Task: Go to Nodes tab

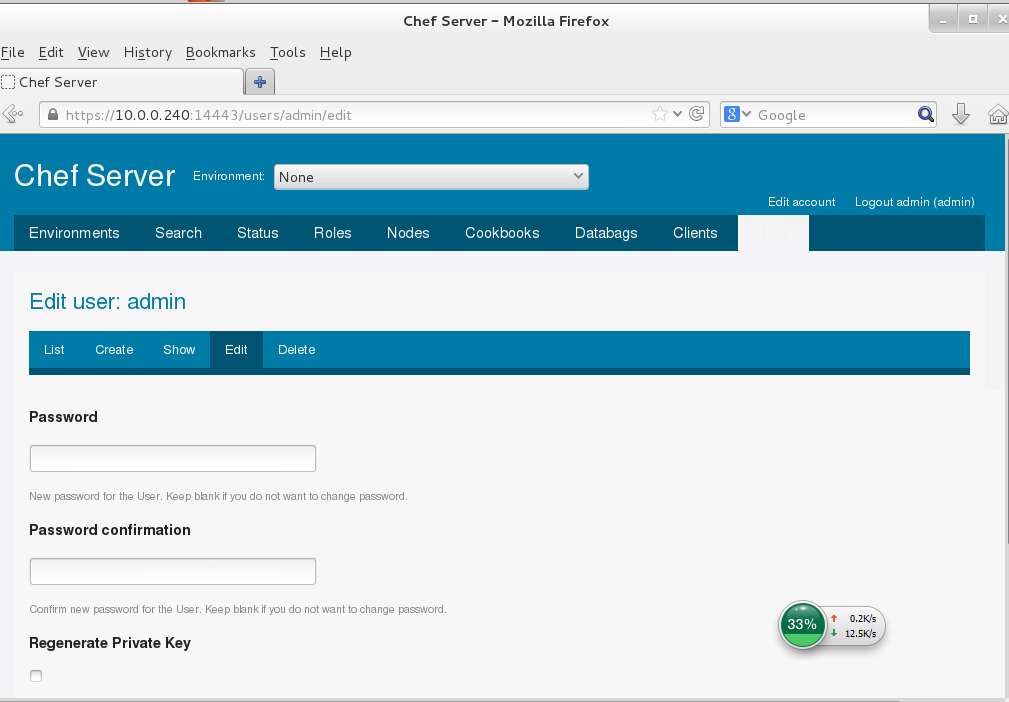Action: (x=408, y=233)
